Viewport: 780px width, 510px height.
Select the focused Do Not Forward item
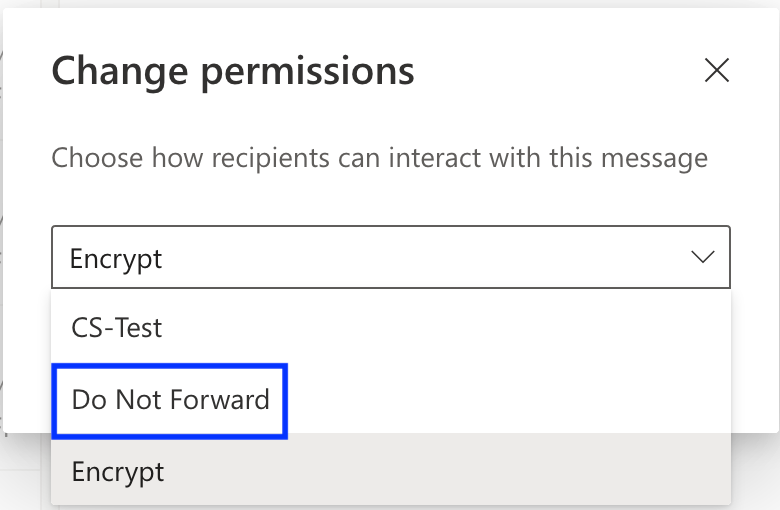(171, 400)
